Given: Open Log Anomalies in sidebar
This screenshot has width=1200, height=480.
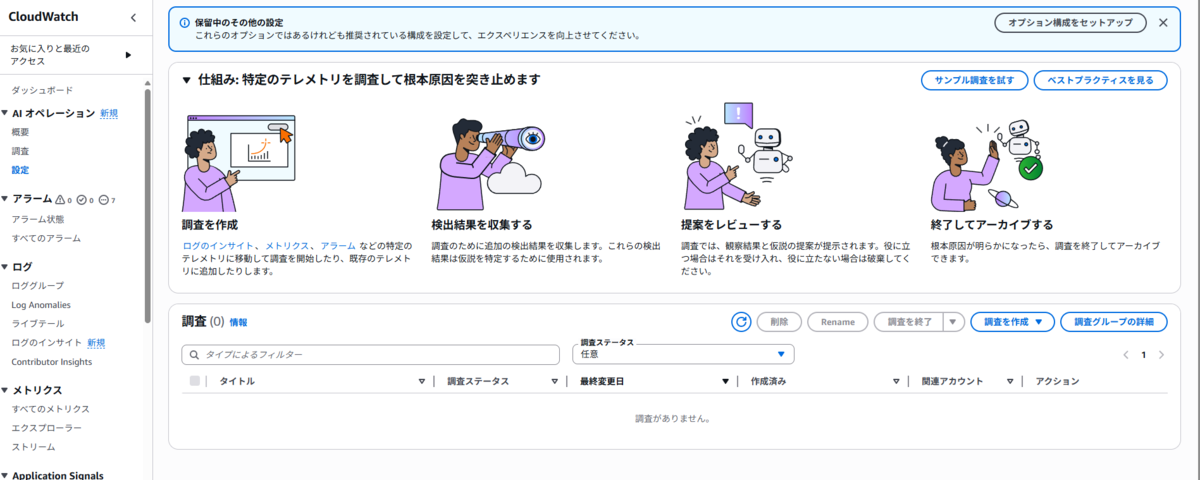Looking at the screenshot, I should coord(41,305).
